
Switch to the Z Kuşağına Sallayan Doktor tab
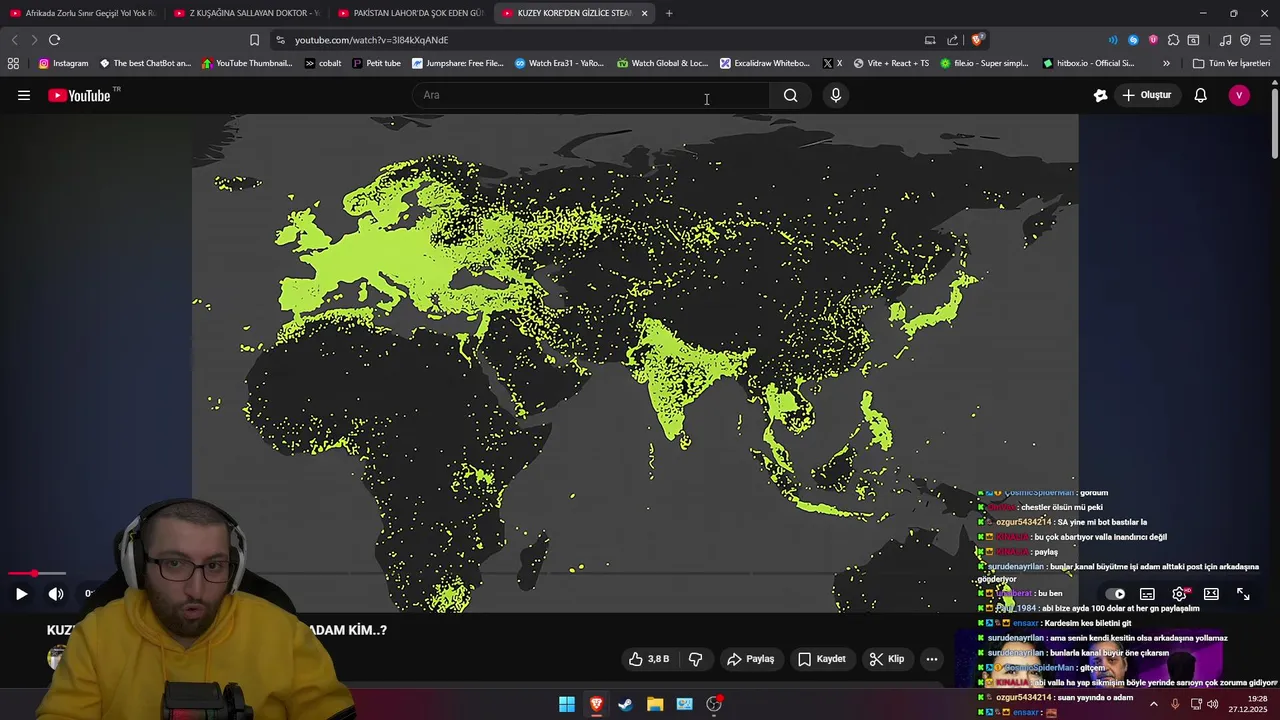click(x=247, y=13)
